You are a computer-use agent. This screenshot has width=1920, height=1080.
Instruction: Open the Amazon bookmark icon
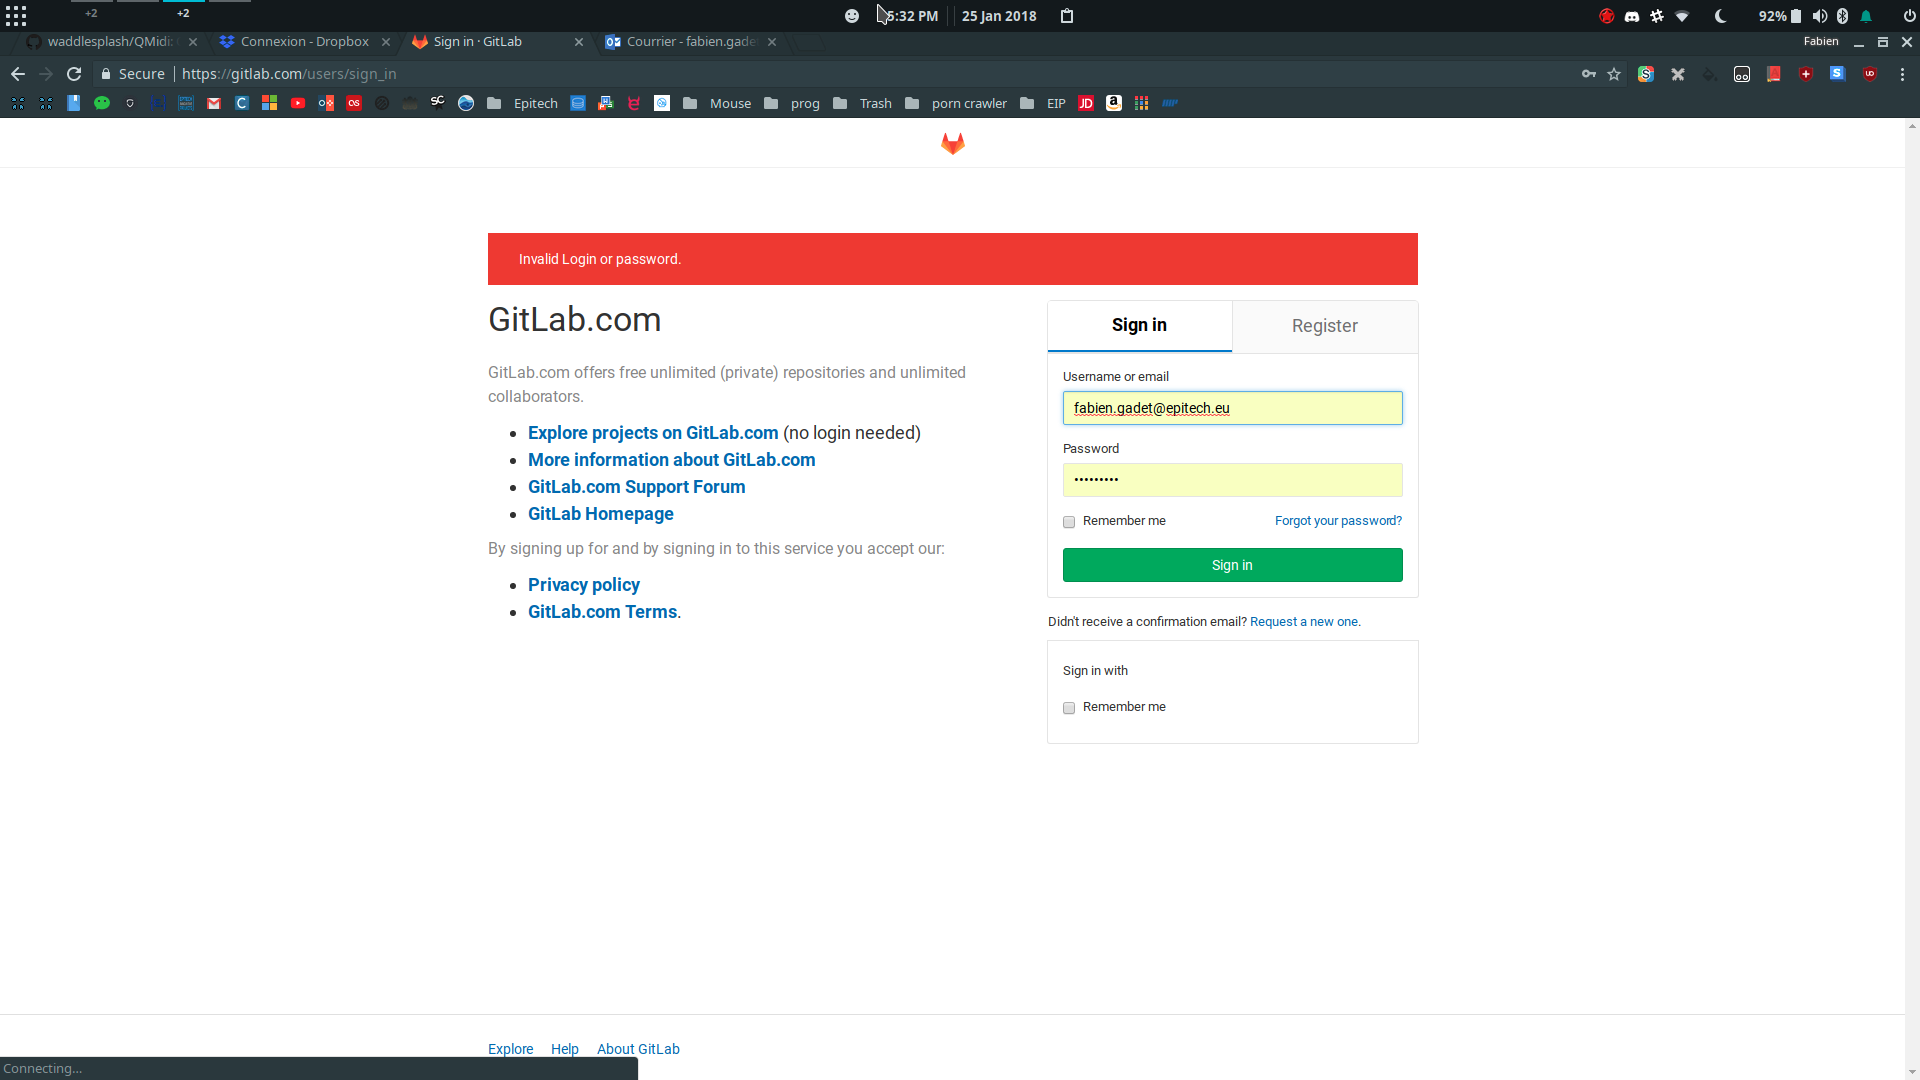(x=1114, y=103)
